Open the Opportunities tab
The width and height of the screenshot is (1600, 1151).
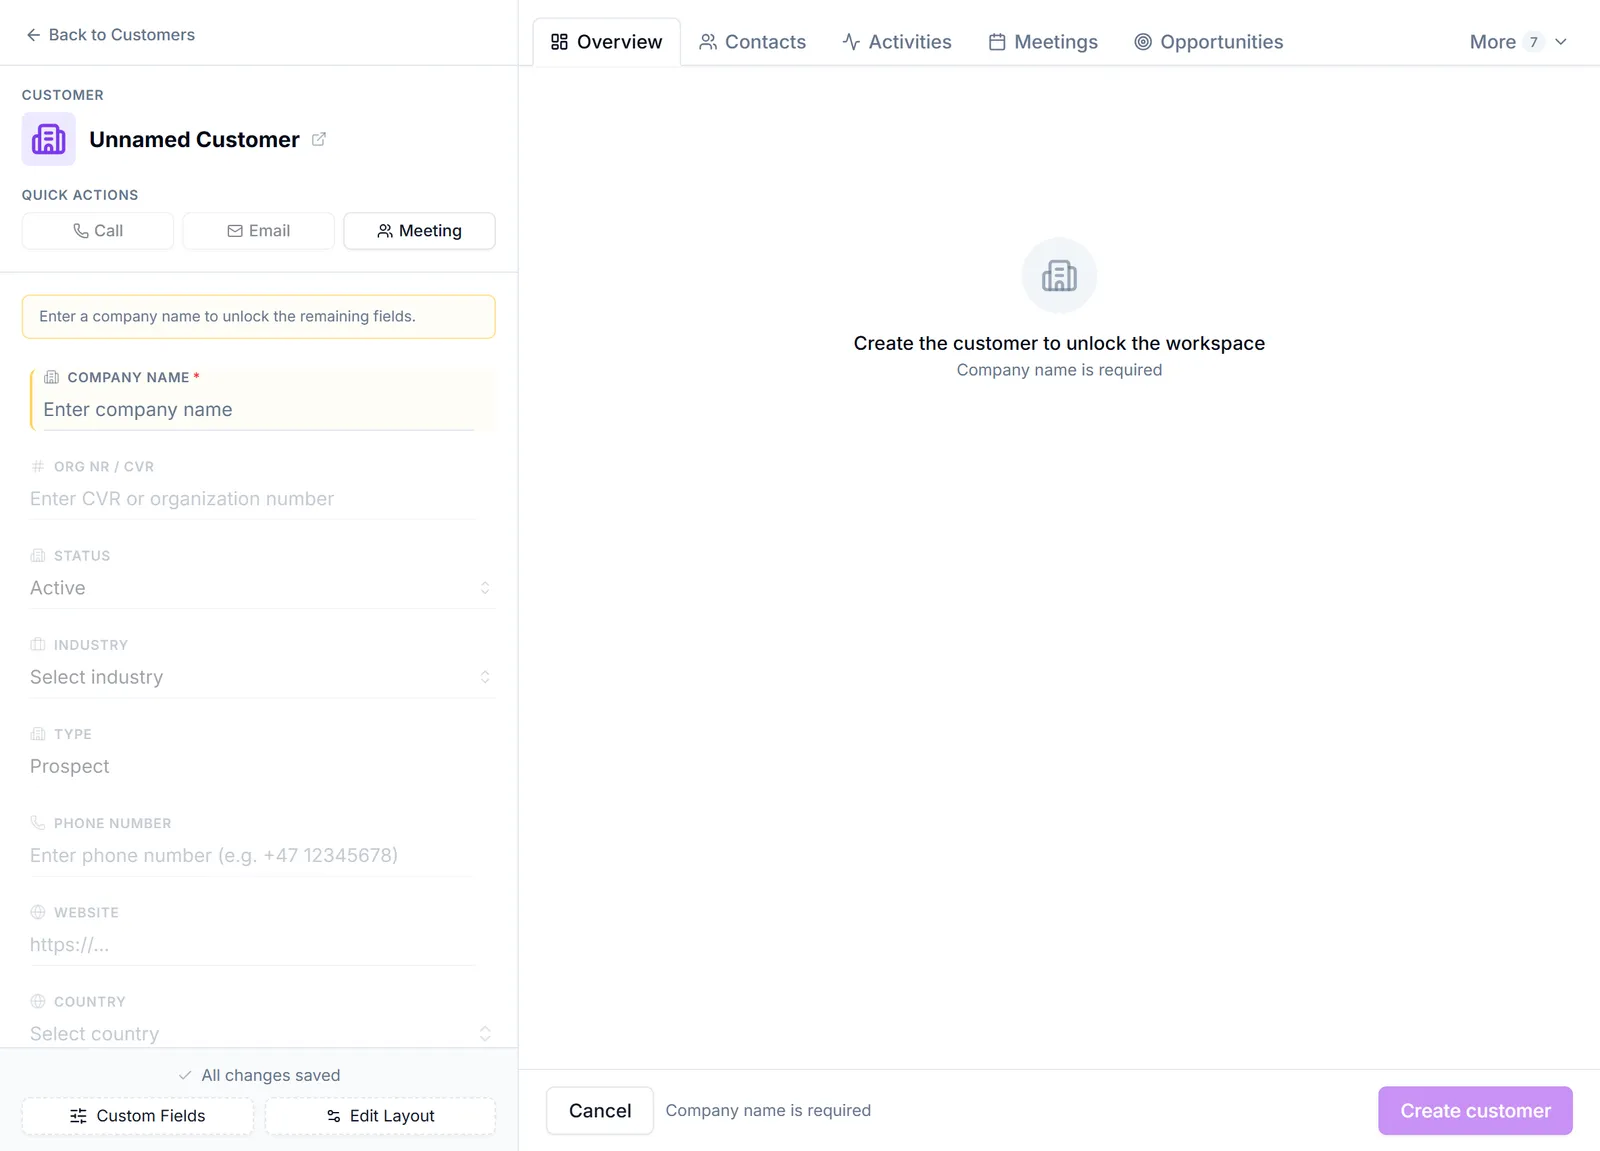1209,42
